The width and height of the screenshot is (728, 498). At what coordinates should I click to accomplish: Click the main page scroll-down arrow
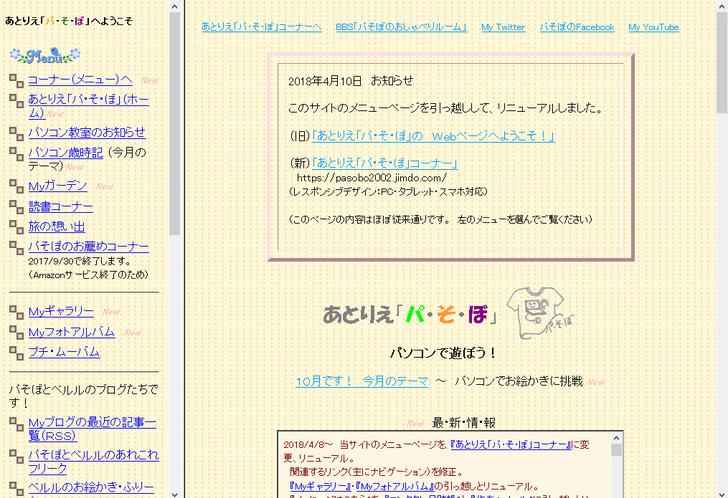click(721, 490)
